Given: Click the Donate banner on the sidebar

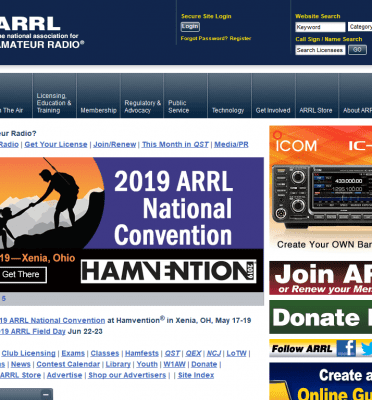Looking at the screenshot, I should [321, 317].
